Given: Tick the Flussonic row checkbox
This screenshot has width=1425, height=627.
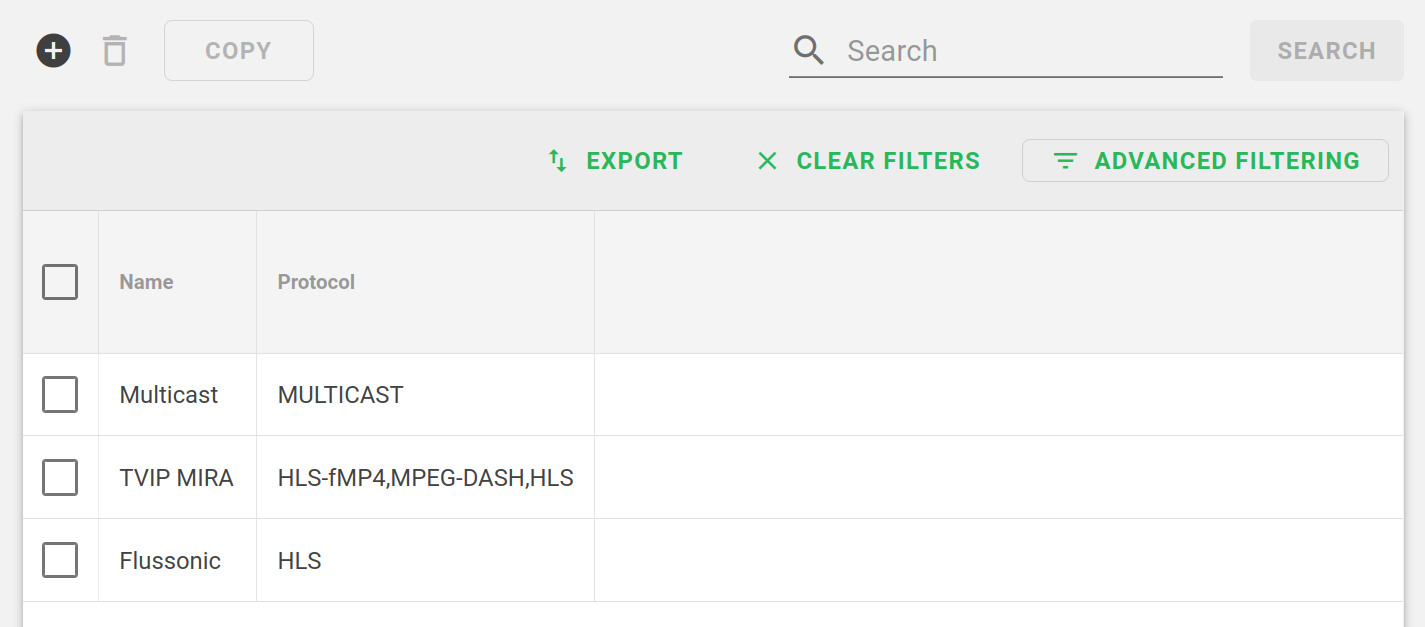Looking at the screenshot, I should click(60, 561).
